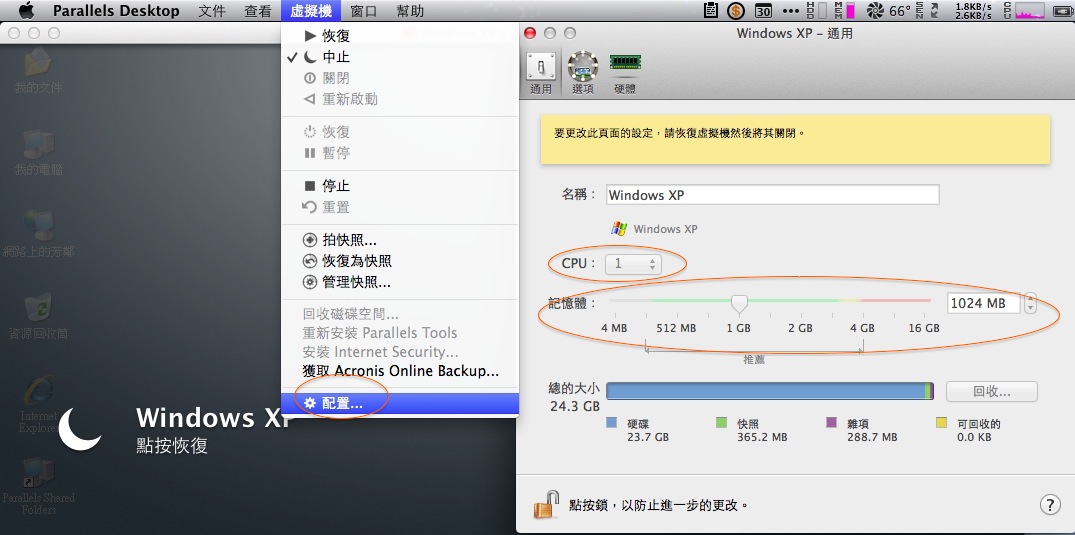Screen dimensions: 1075x535
Task: Select 中止 checked menu item
Action: coord(400,57)
